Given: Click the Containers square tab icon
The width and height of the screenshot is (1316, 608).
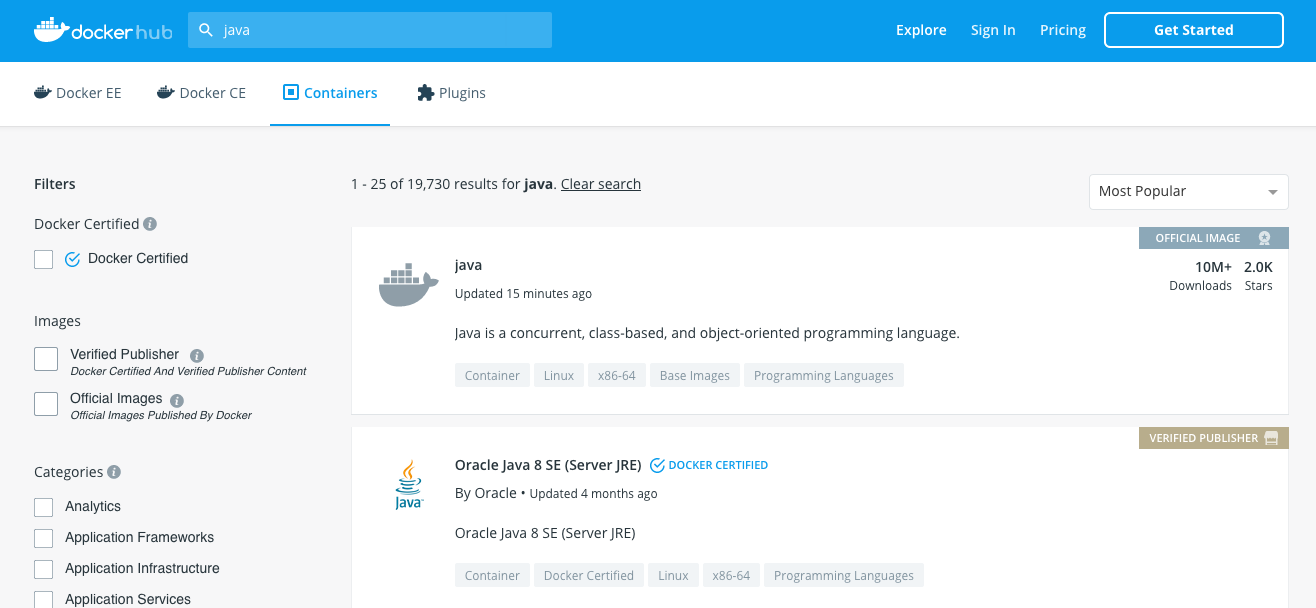Looking at the screenshot, I should coord(291,93).
